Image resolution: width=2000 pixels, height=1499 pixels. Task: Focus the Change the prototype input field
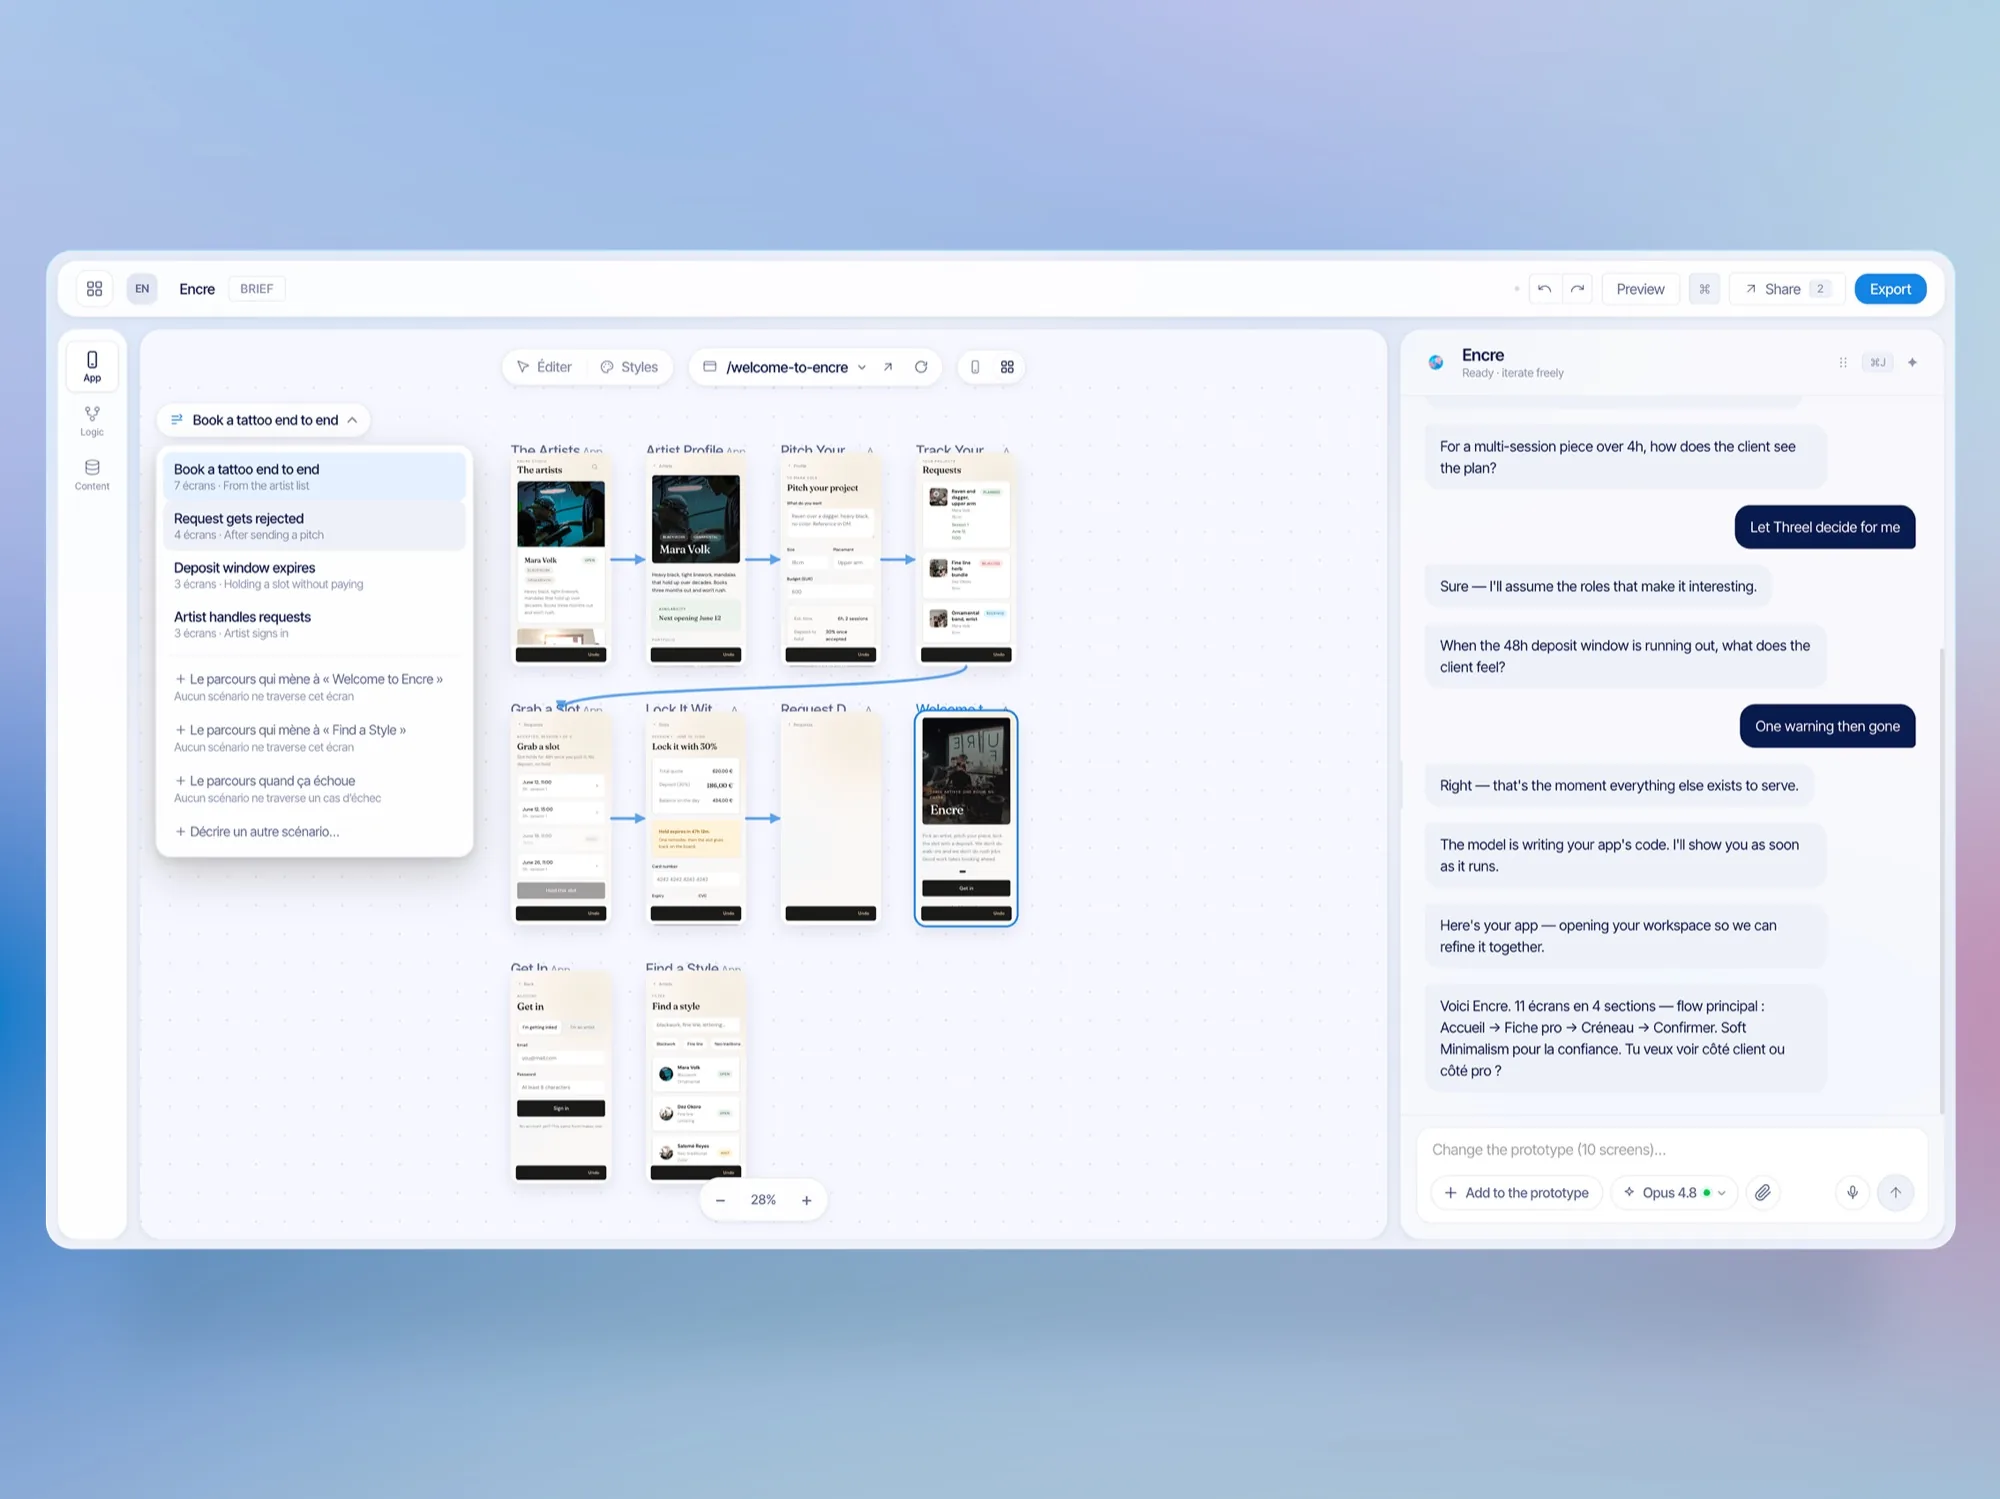[x=1671, y=1150]
